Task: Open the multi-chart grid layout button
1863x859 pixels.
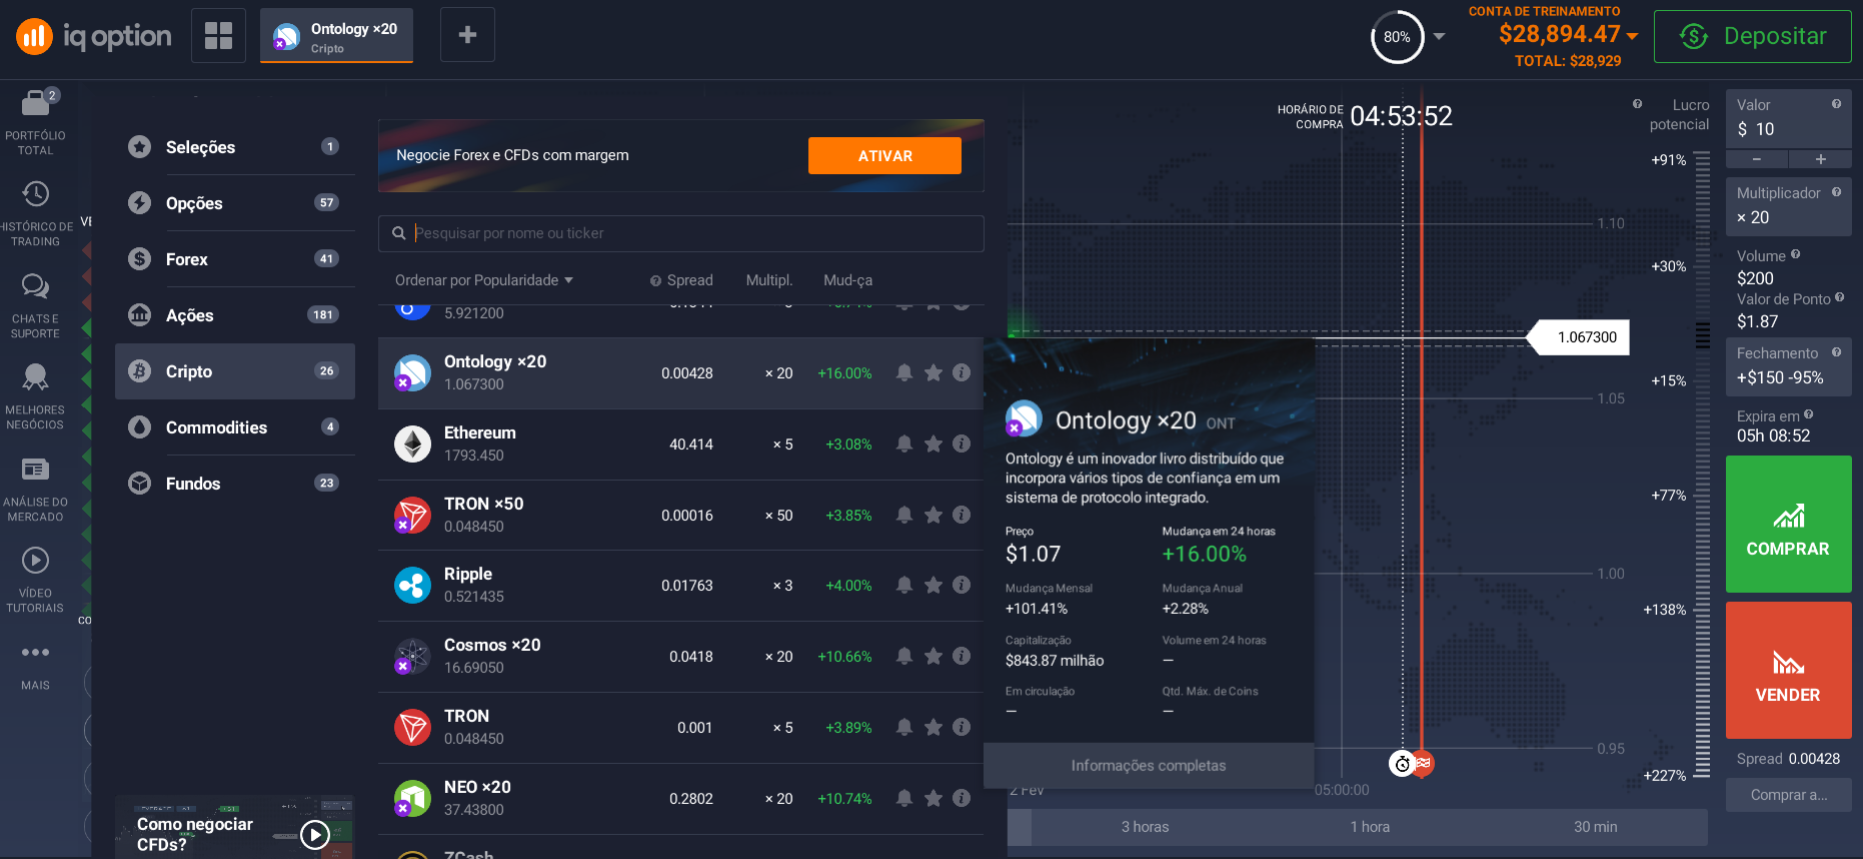Action: click(218, 36)
